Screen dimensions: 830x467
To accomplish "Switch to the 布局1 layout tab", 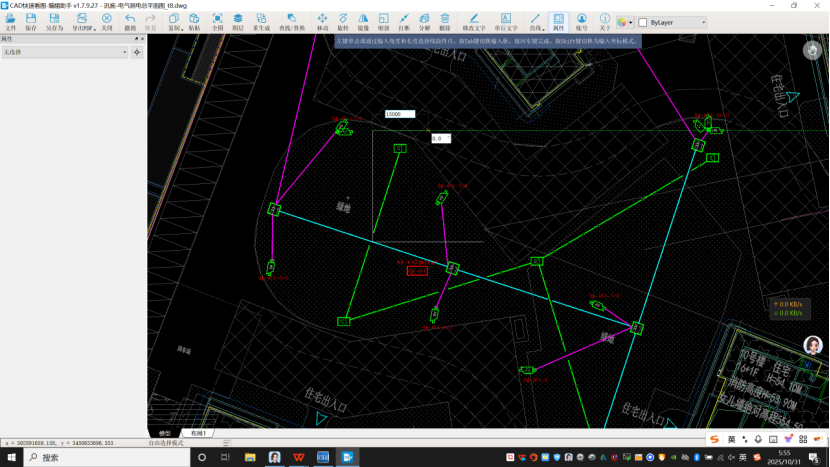I will tap(198, 433).
